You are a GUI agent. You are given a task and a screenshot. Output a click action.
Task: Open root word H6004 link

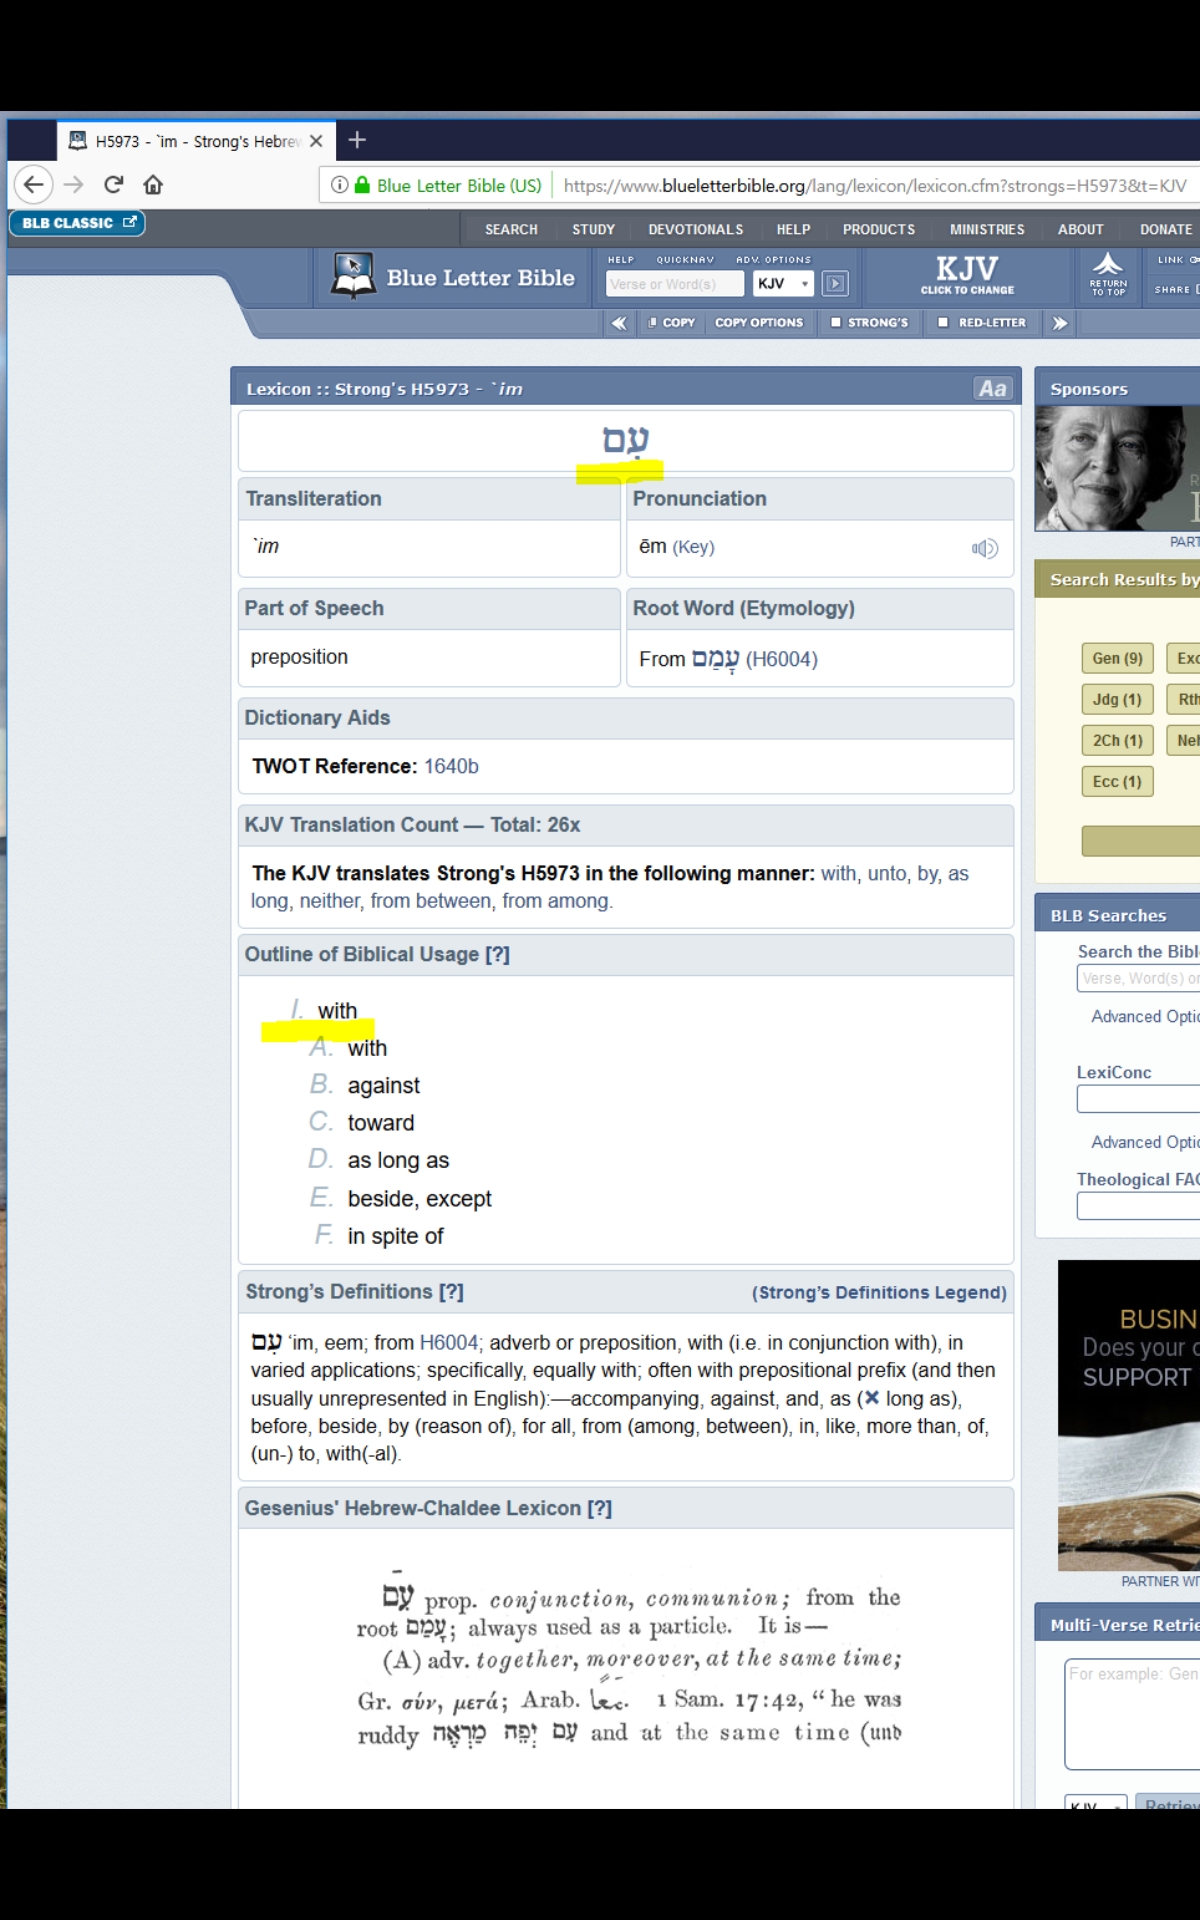781,659
